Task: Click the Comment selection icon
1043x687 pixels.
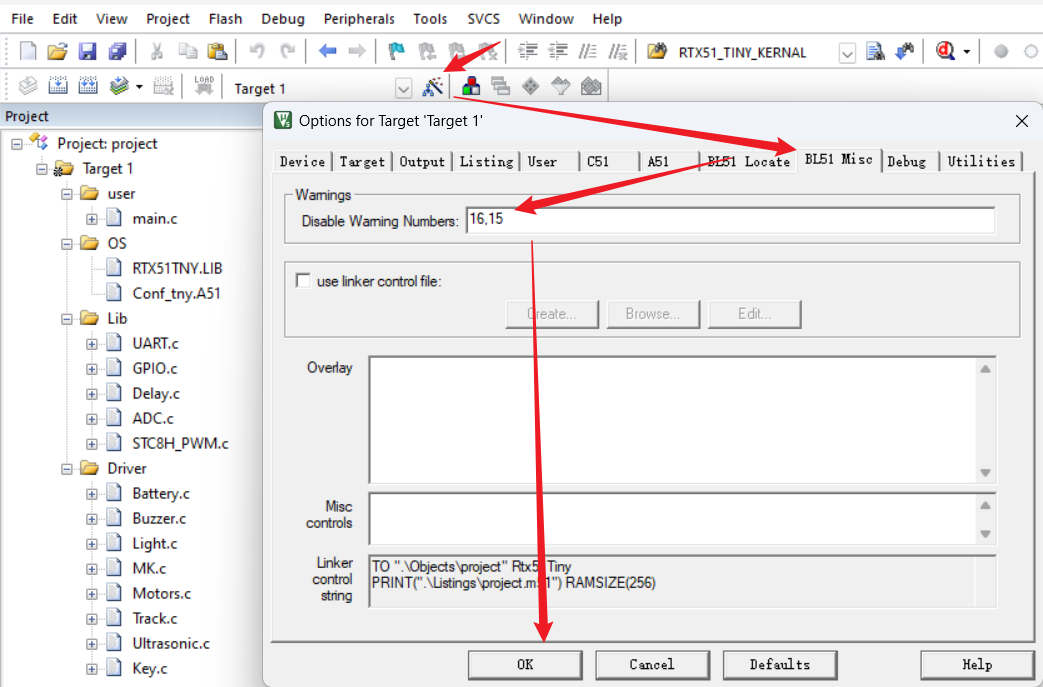Action: tap(588, 51)
